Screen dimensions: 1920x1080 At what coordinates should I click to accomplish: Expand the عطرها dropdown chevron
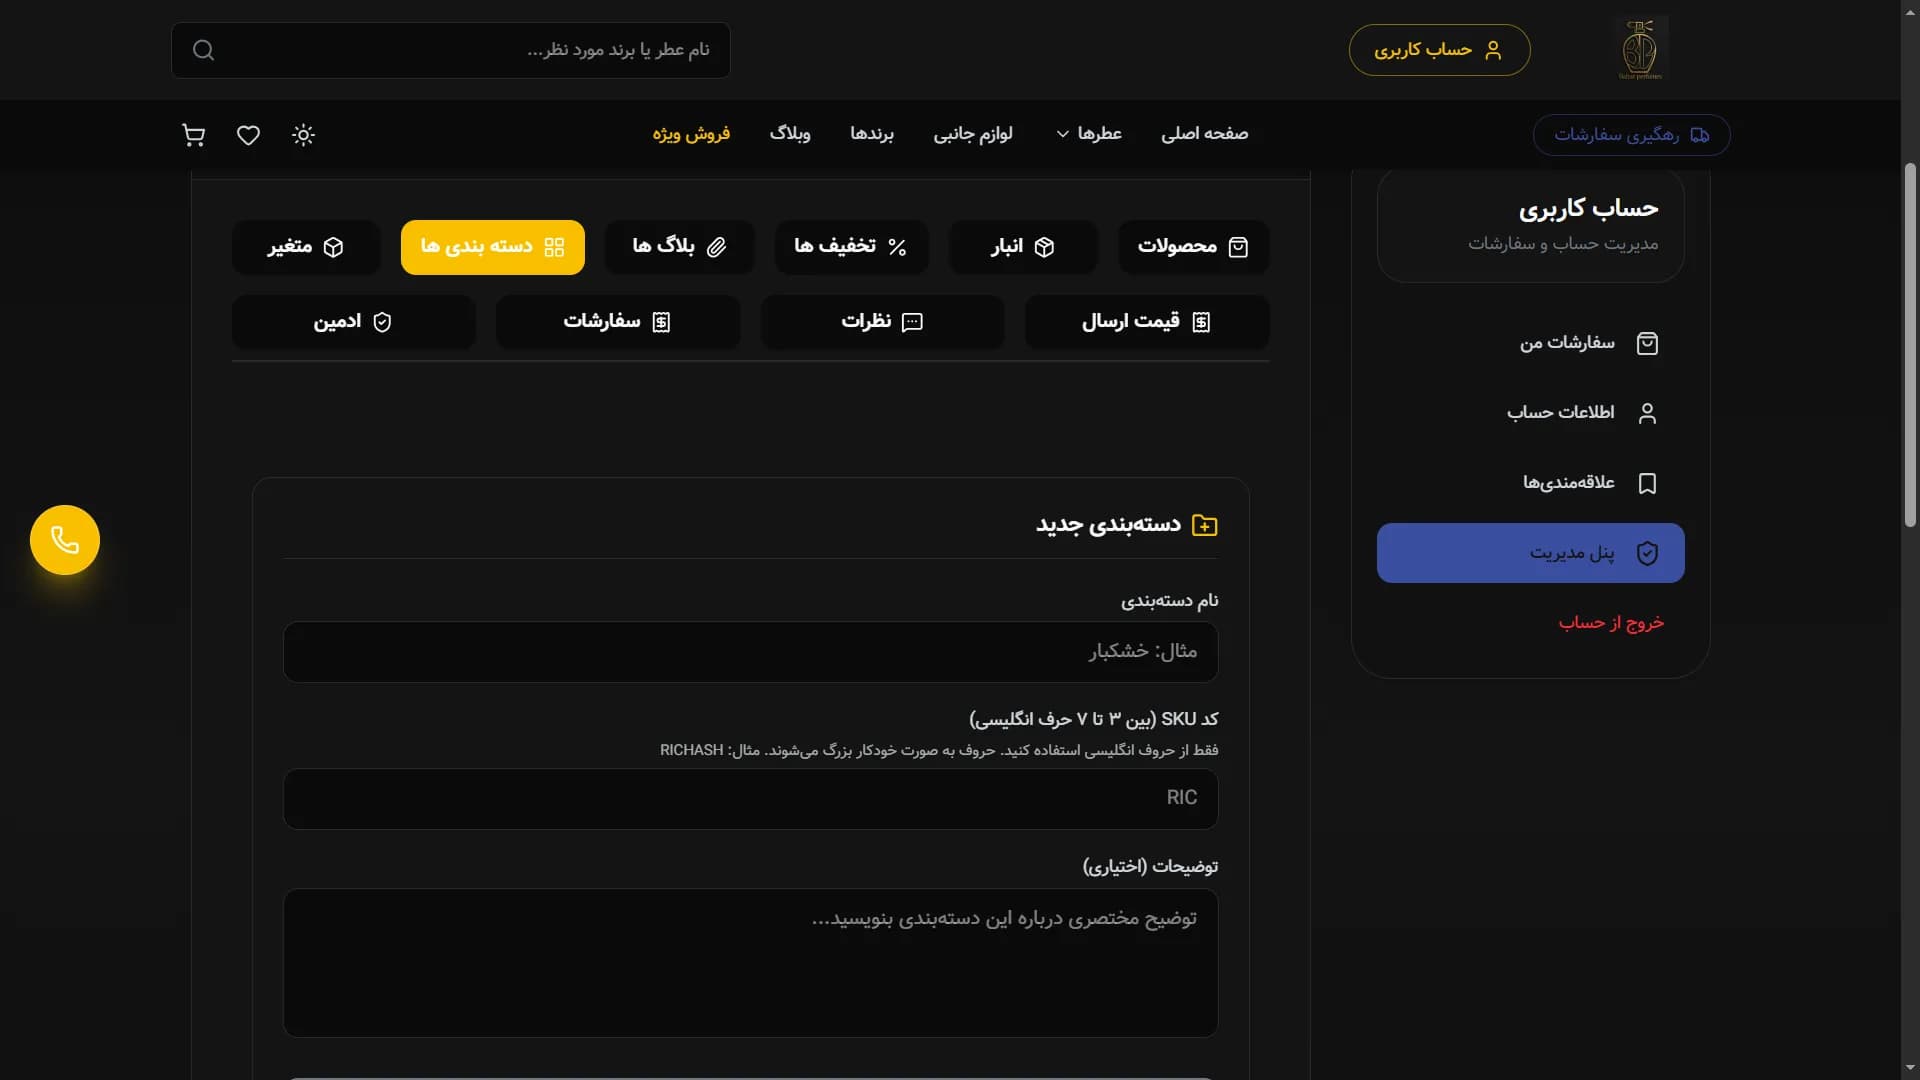pyautogui.click(x=1063, y=134)
